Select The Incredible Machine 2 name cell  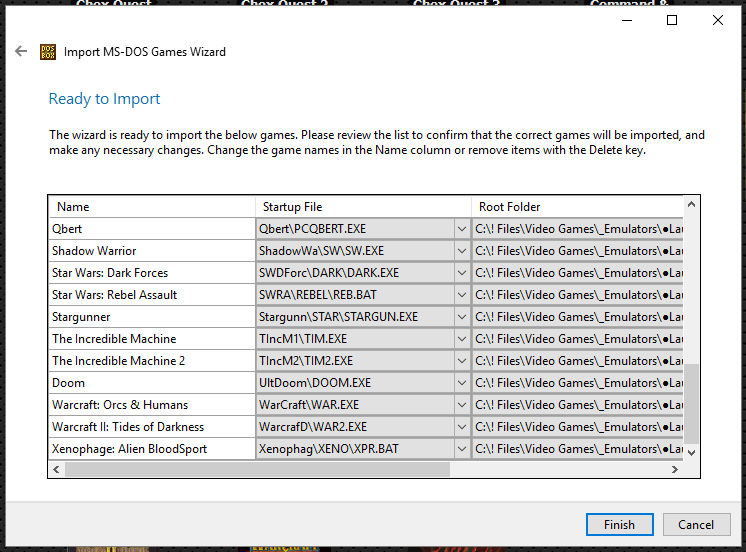(x=152, y=361)
